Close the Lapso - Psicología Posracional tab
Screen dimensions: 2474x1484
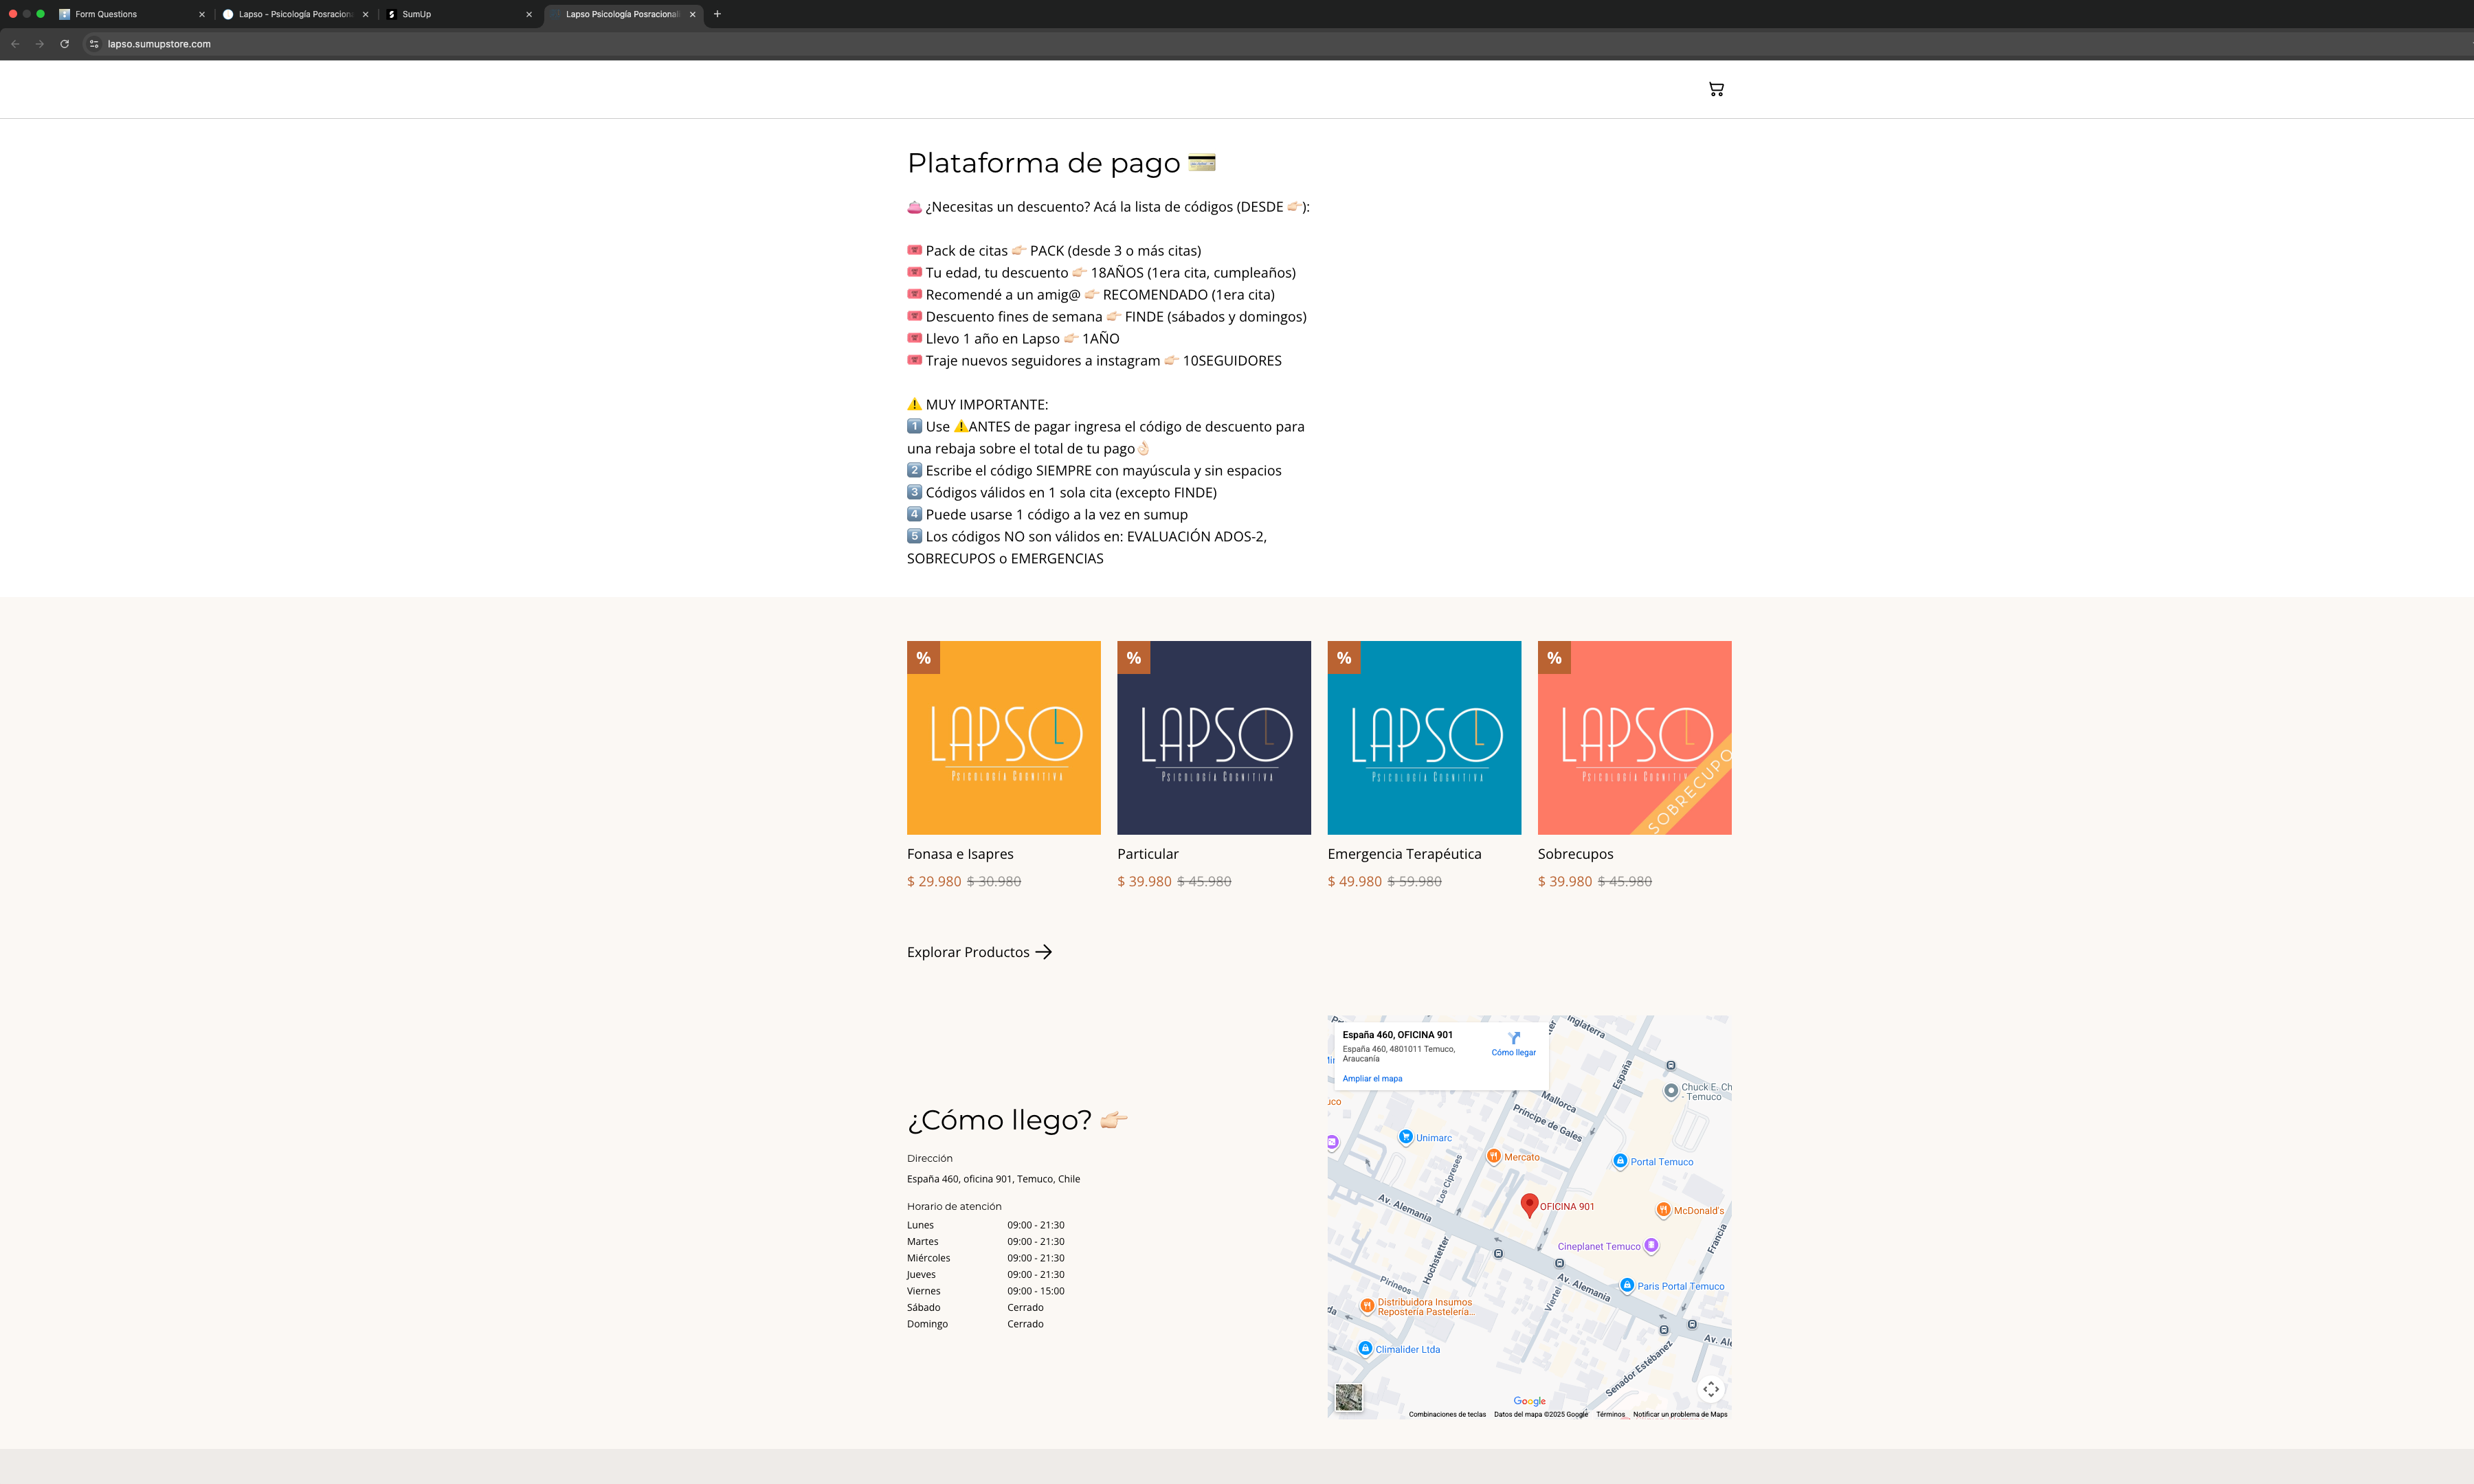point(365,14)
